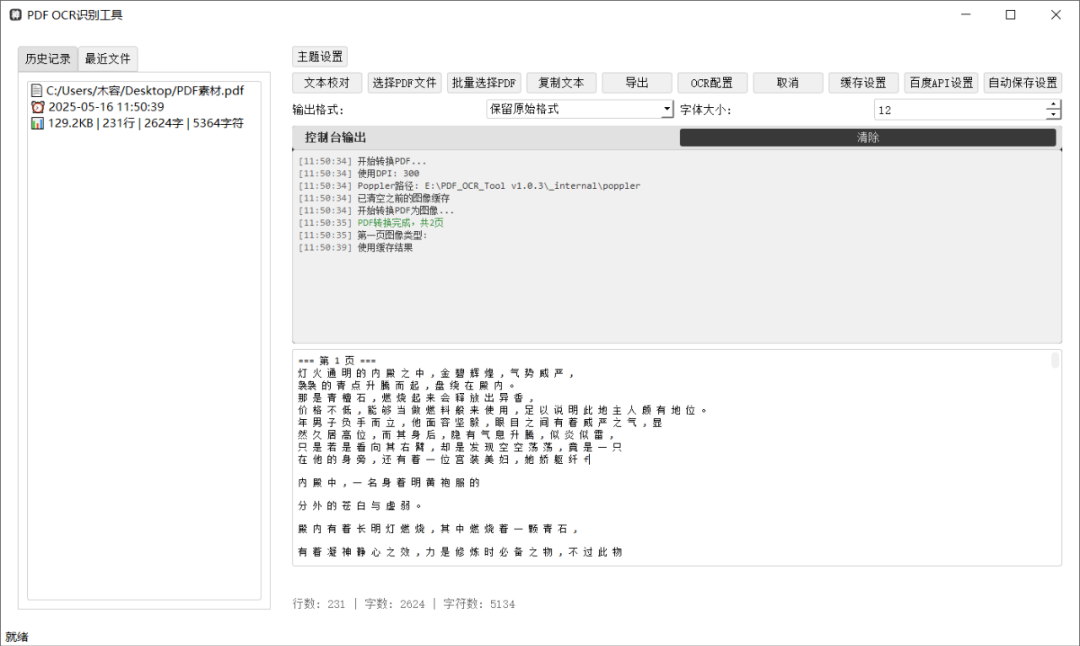Open 自动保存设置 auto-save settings
Viewport: 1080px width, 646px height.
click(x=1022, y=83)
